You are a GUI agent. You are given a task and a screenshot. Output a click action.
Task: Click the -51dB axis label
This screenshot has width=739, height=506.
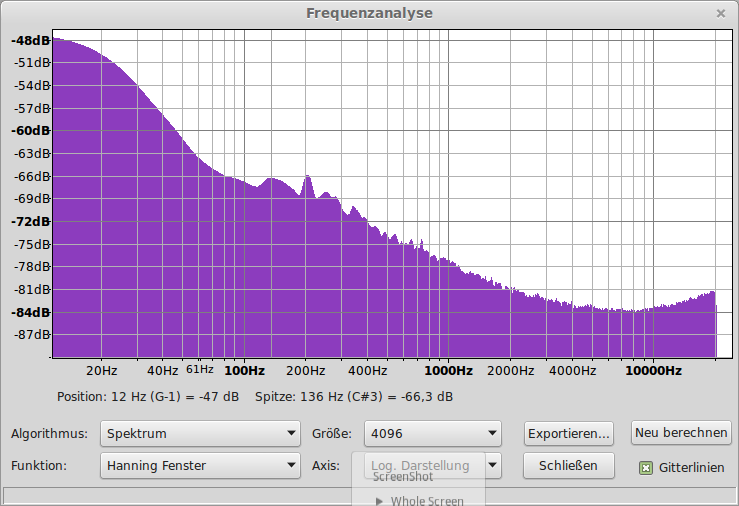point(32,63)
